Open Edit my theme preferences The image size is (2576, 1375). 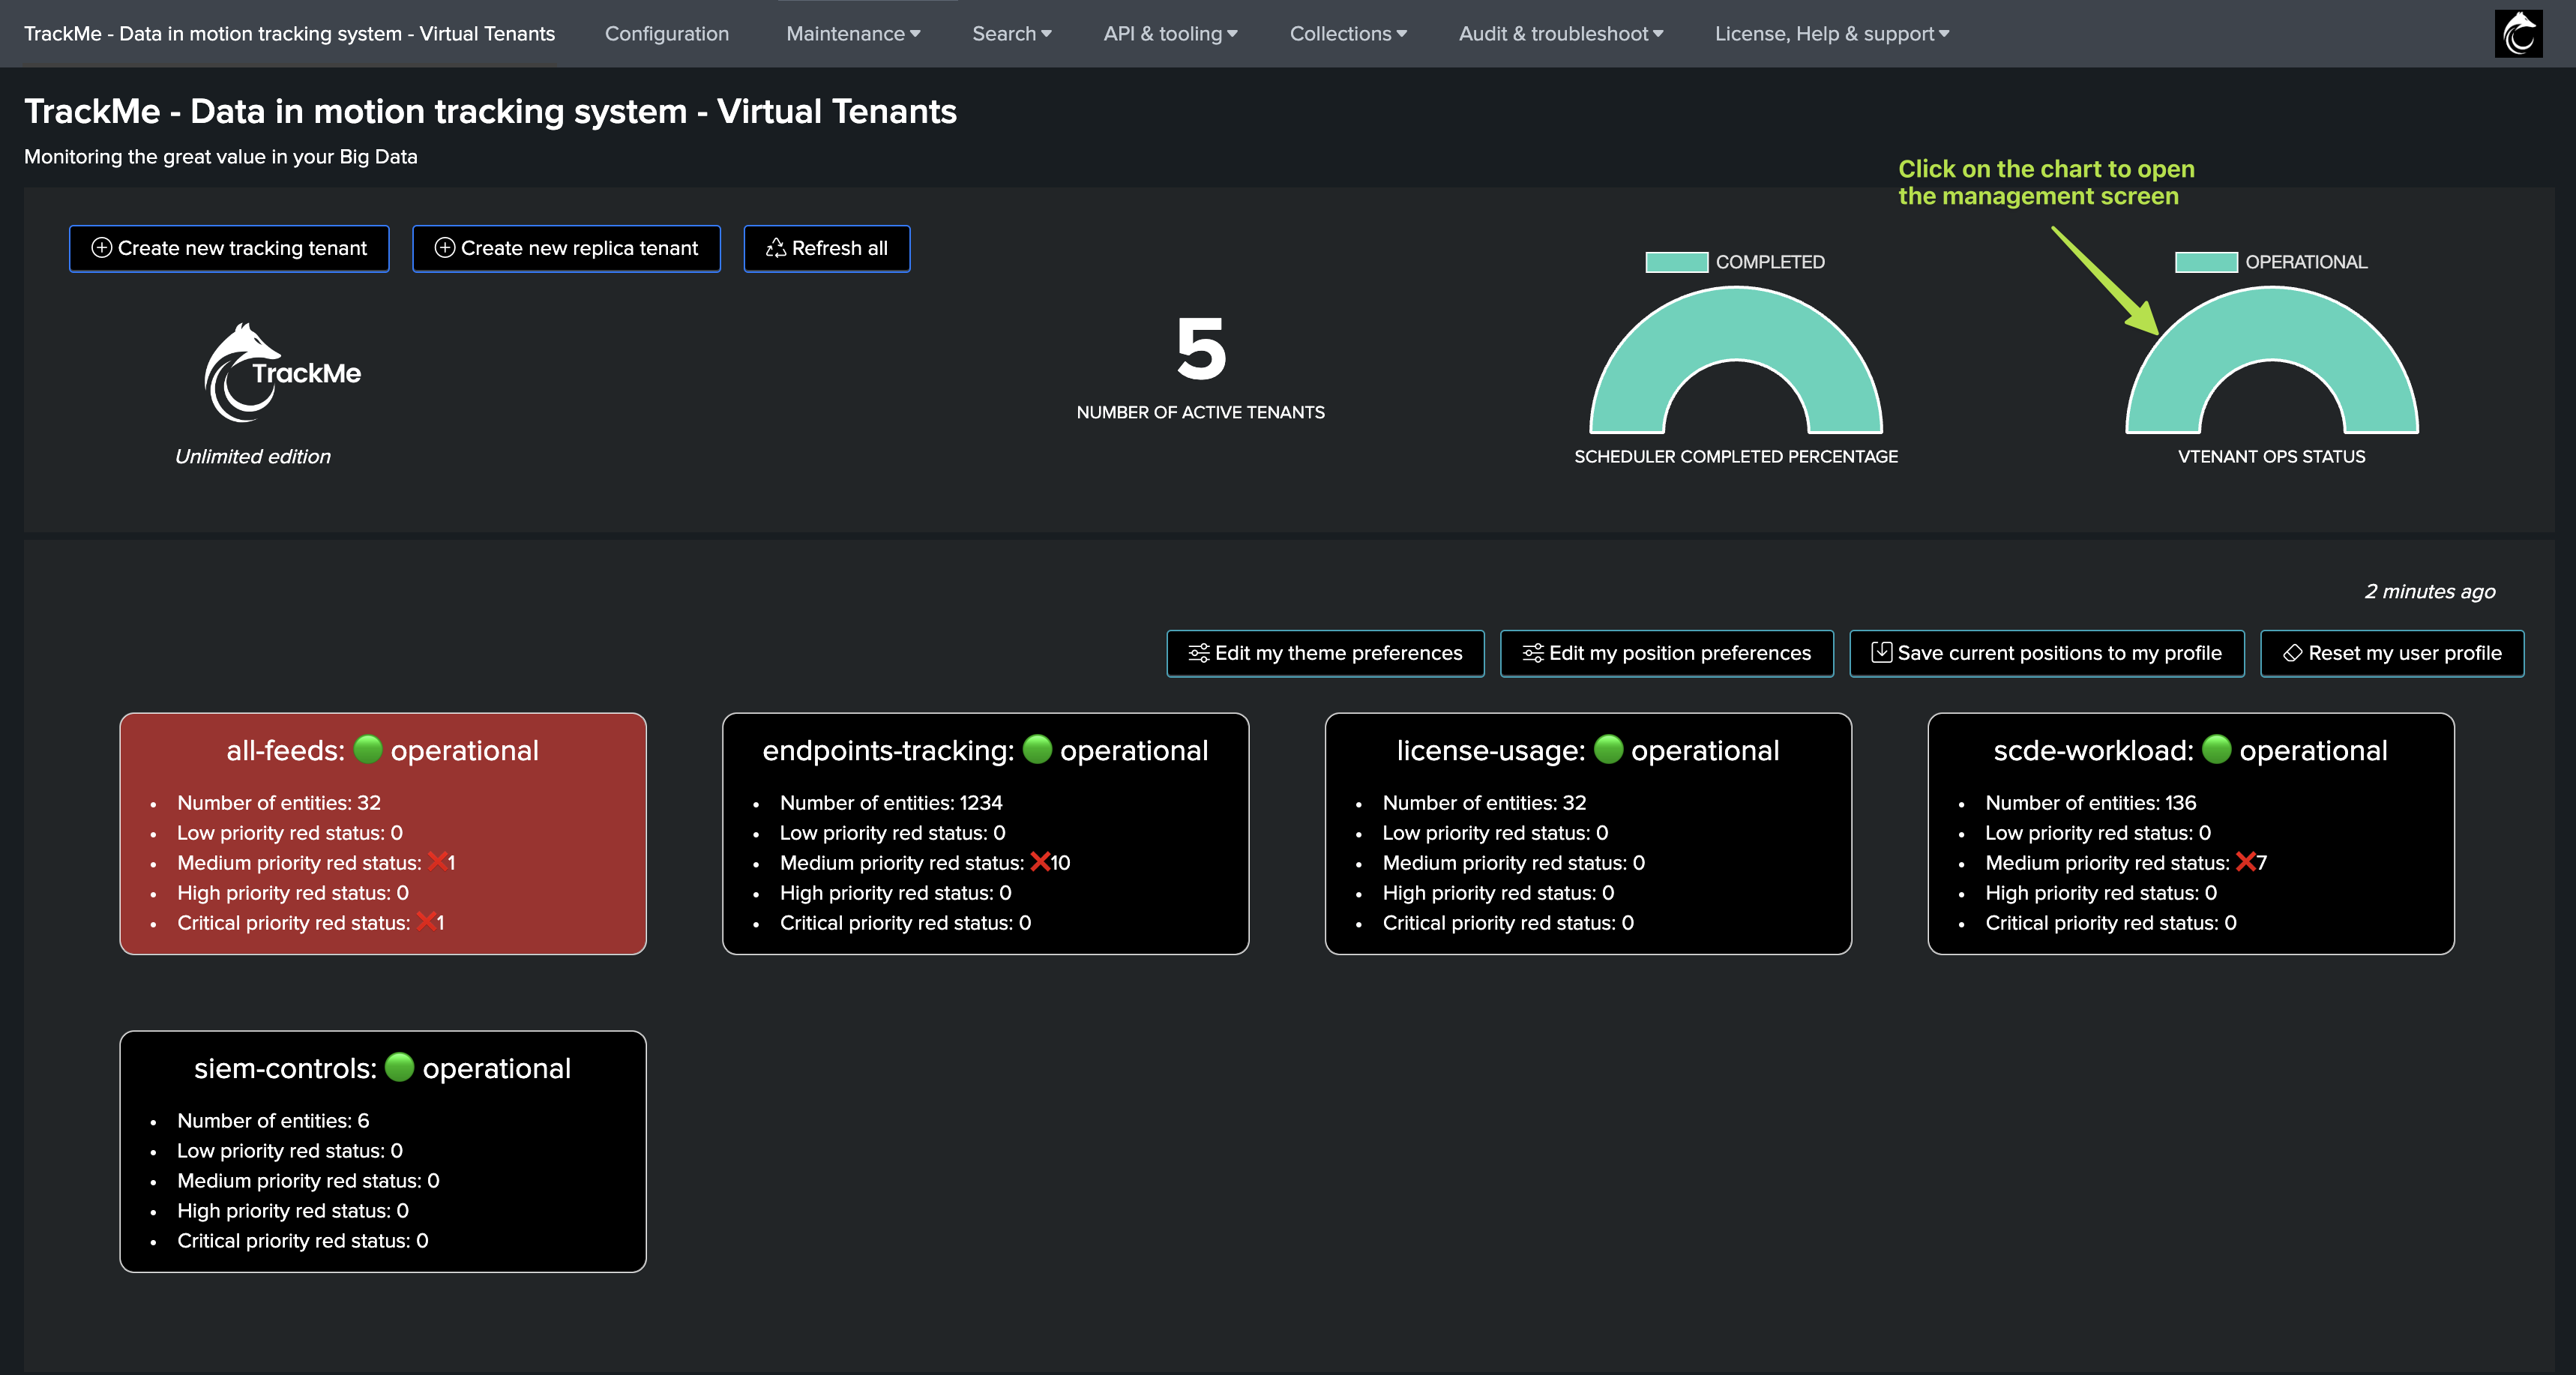click(x=1325, y=653)
